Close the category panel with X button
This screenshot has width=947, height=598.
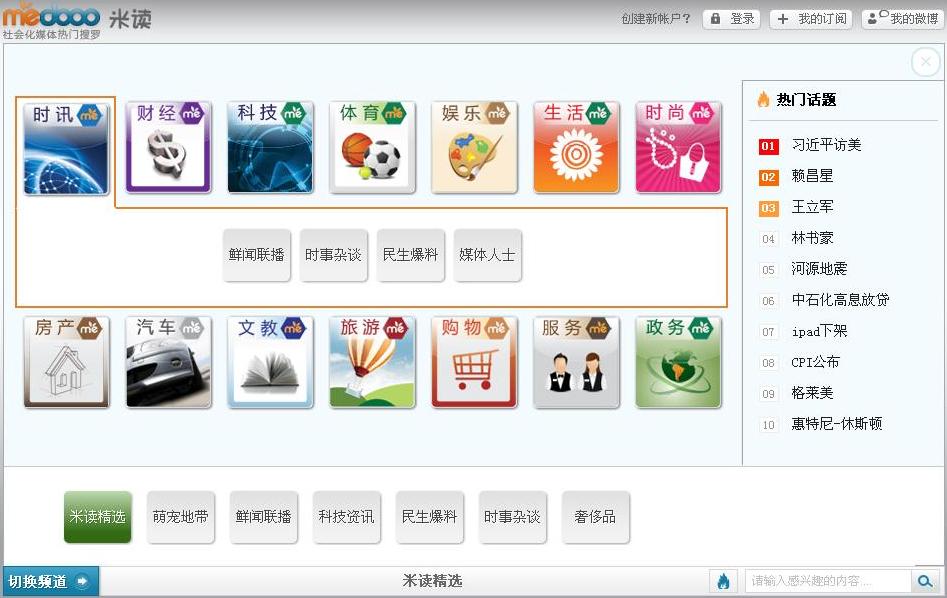[x=925, y=62]
